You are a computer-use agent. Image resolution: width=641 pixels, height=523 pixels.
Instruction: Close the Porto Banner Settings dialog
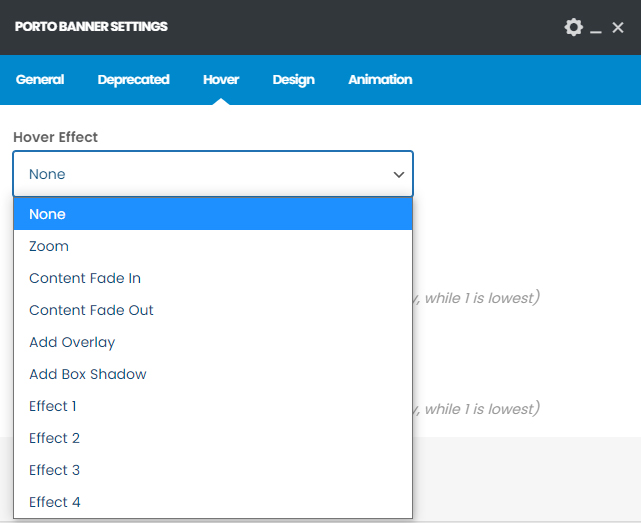tap(618, 28)
